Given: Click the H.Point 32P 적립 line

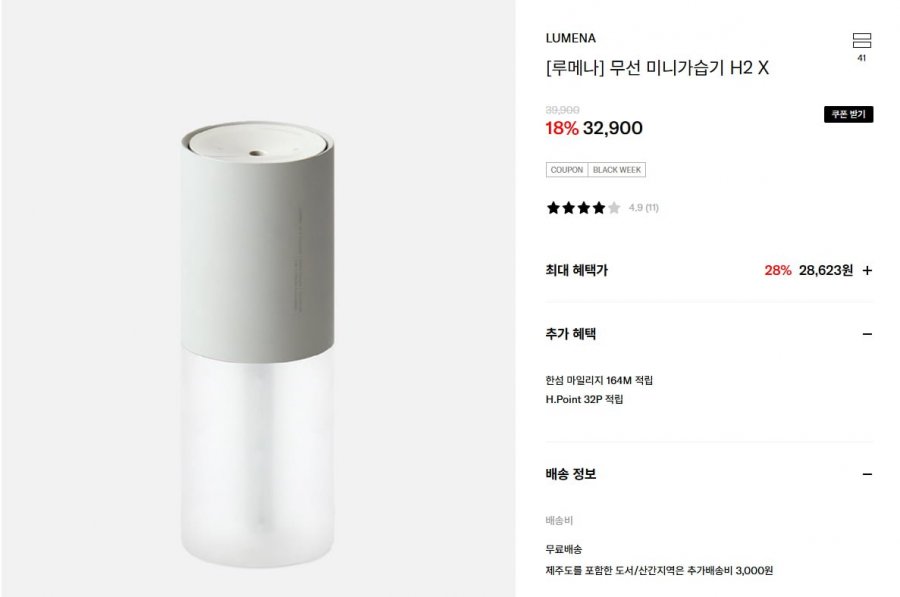Looking at the screenshot, I should point(584,400).
